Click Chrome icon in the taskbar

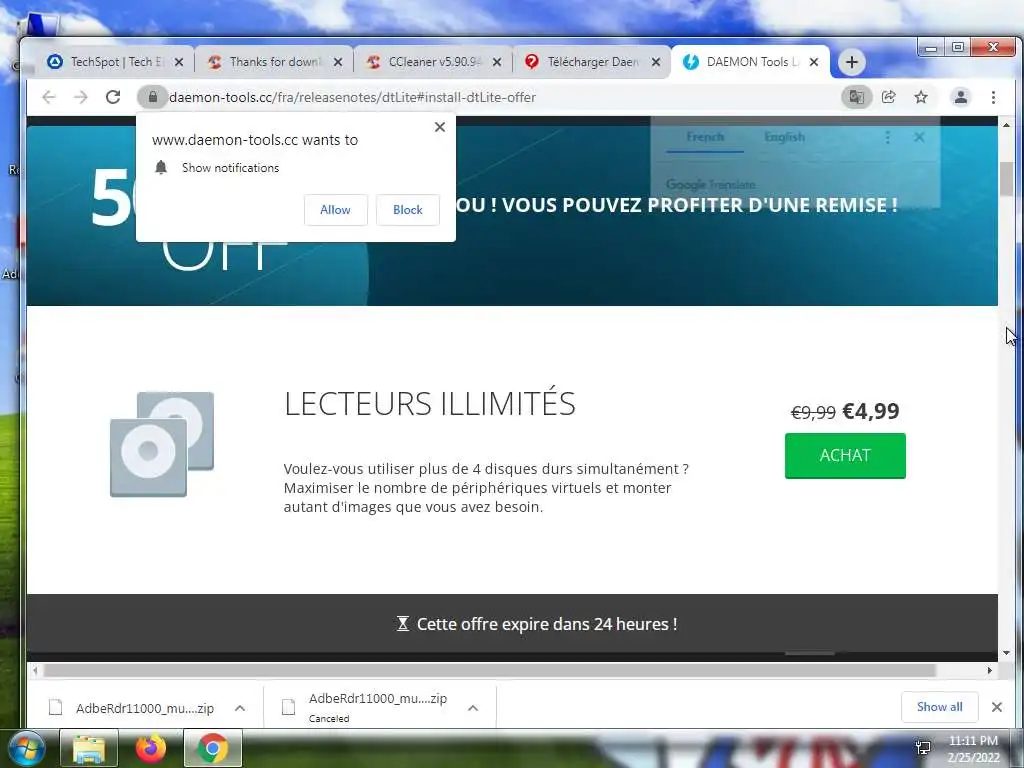click(213, 748)
